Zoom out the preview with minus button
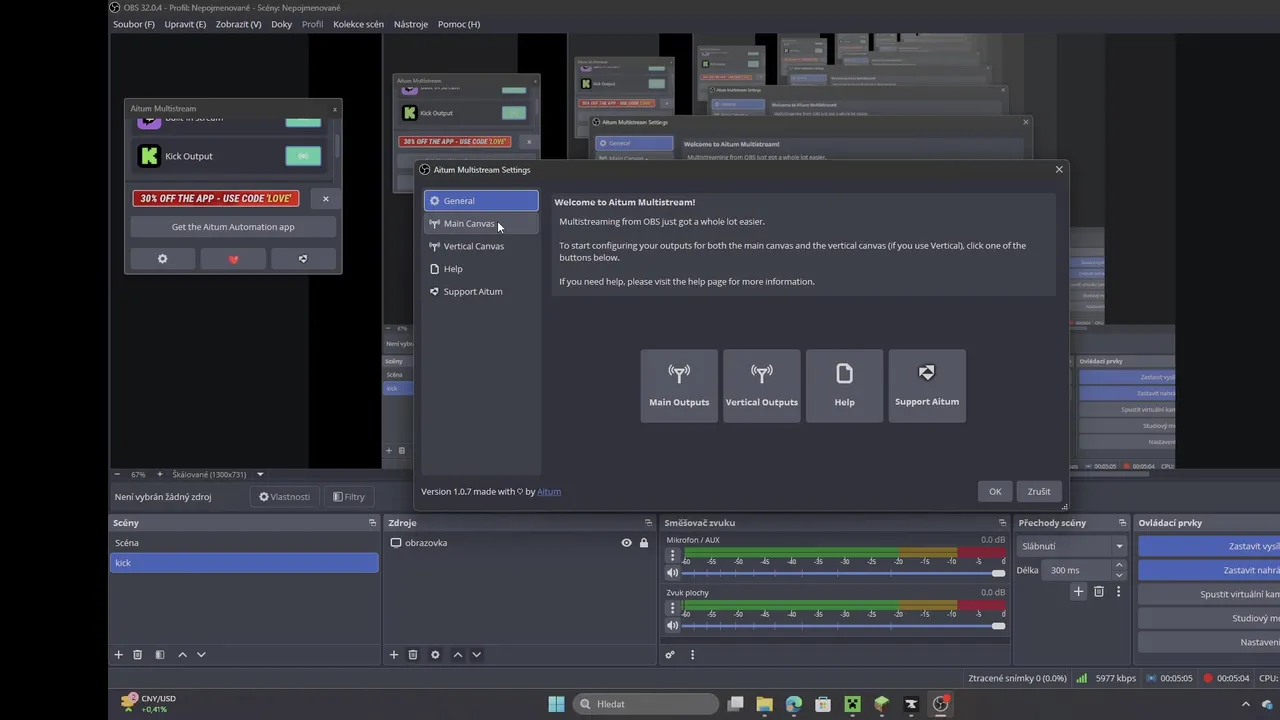Image resolution: width=1280 pixels, height=720 pixels. [x=117, y=474]
